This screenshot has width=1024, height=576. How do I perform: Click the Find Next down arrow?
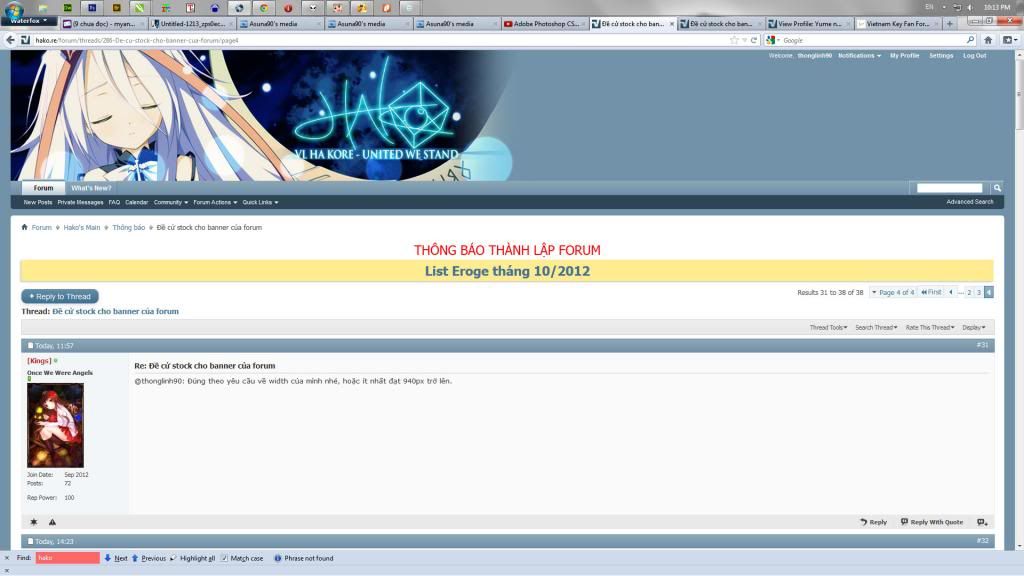tap(108, 558)
